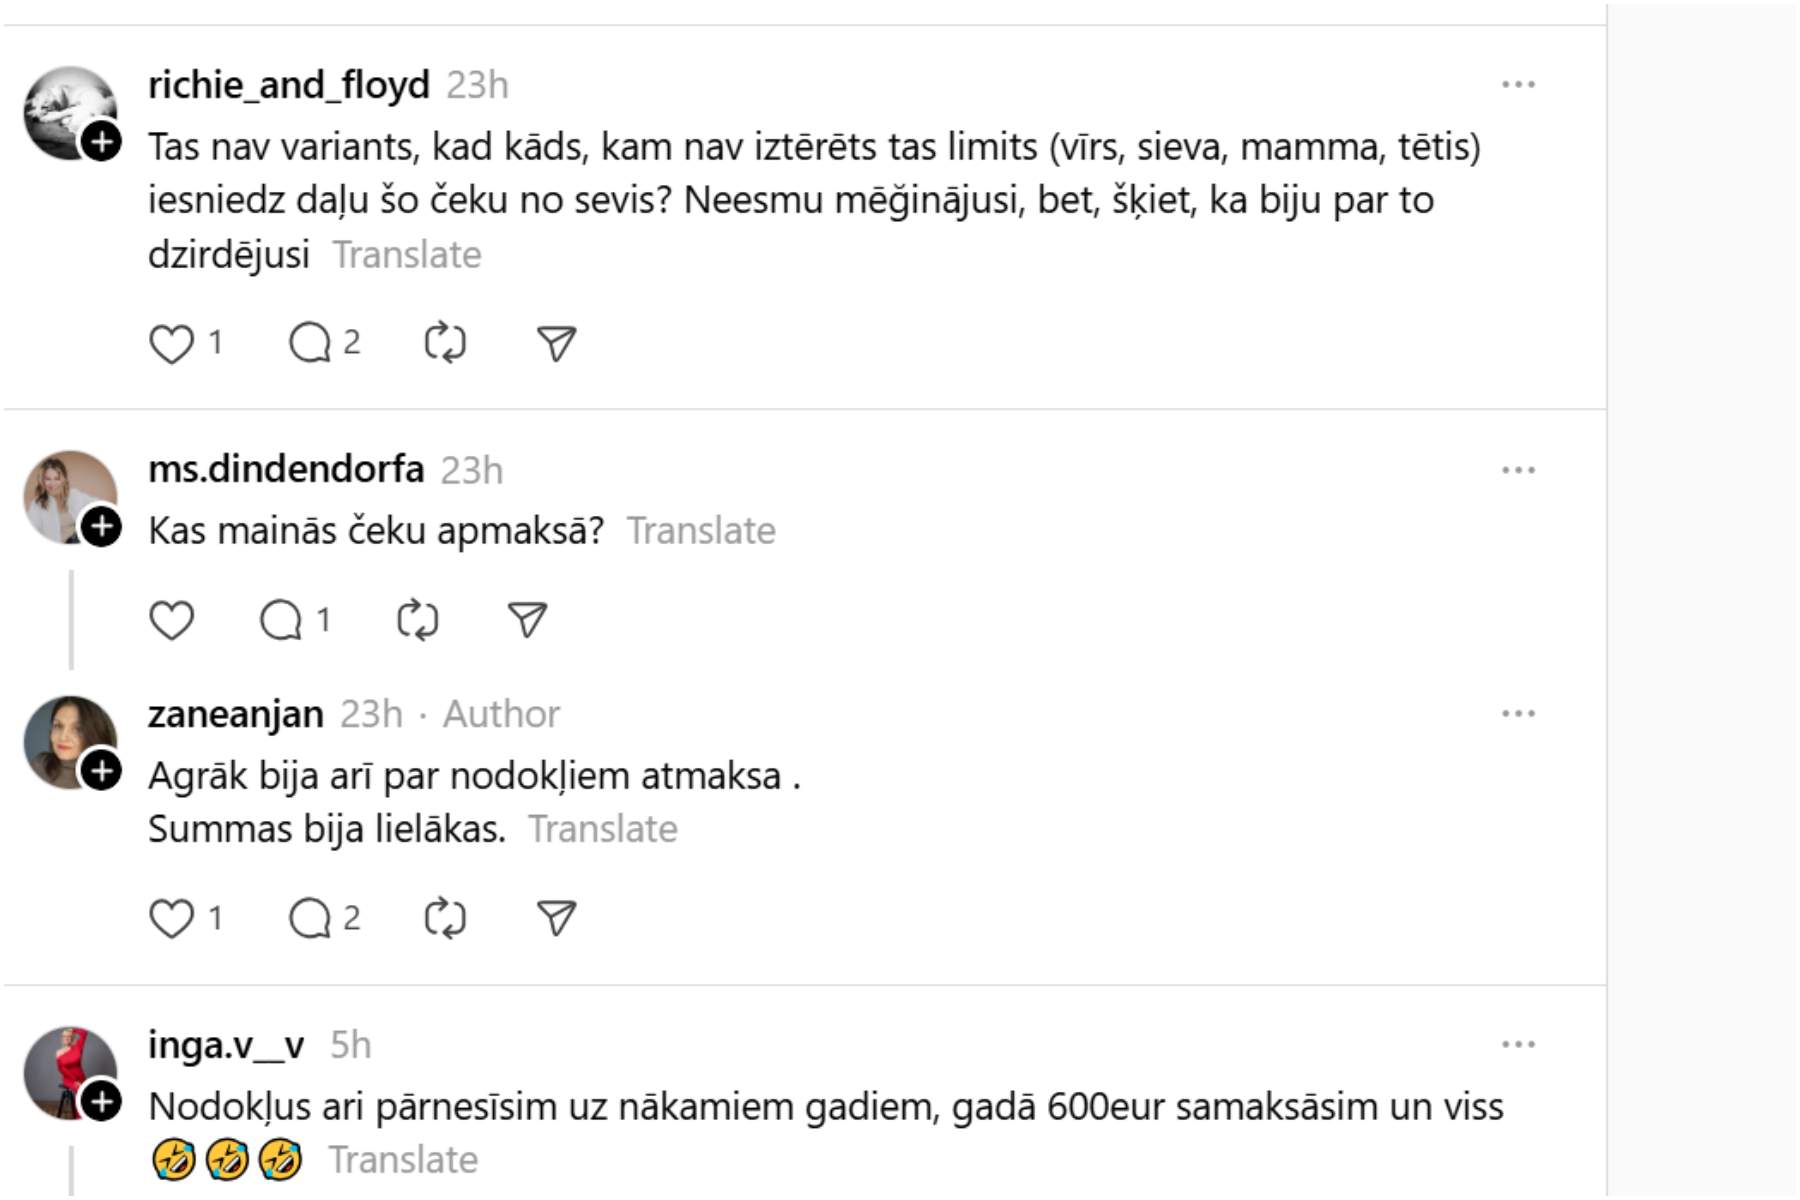Screen dimensions: 1800x1200
Task: Open more options for richie_and_floyd's comment
Action: click(1518, 85)
